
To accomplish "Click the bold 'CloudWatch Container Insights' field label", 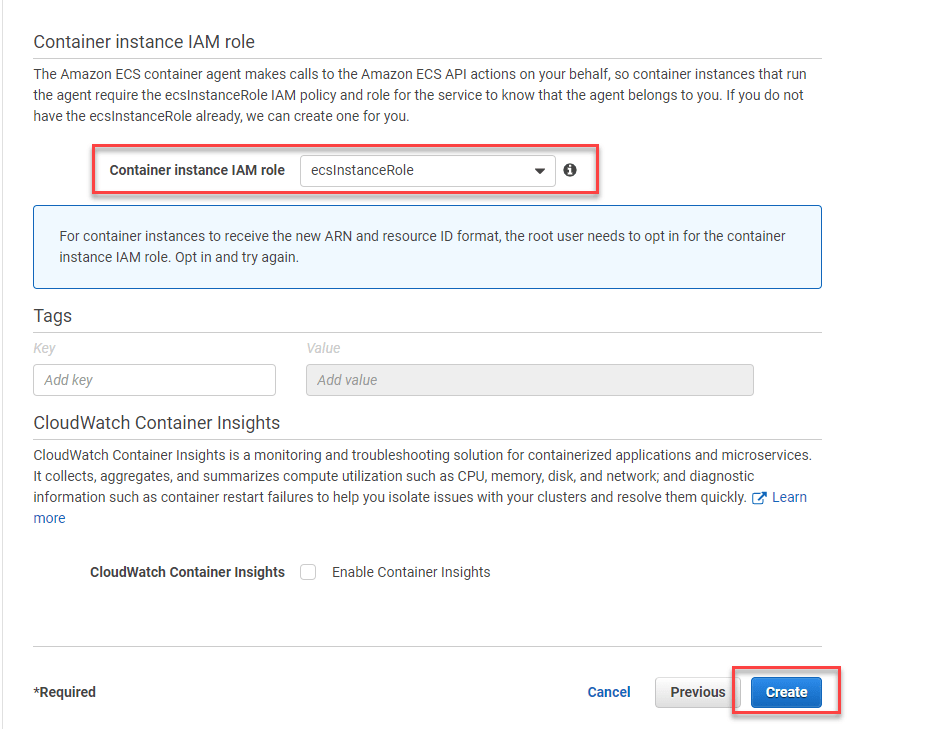I will [x=187, y=572].
